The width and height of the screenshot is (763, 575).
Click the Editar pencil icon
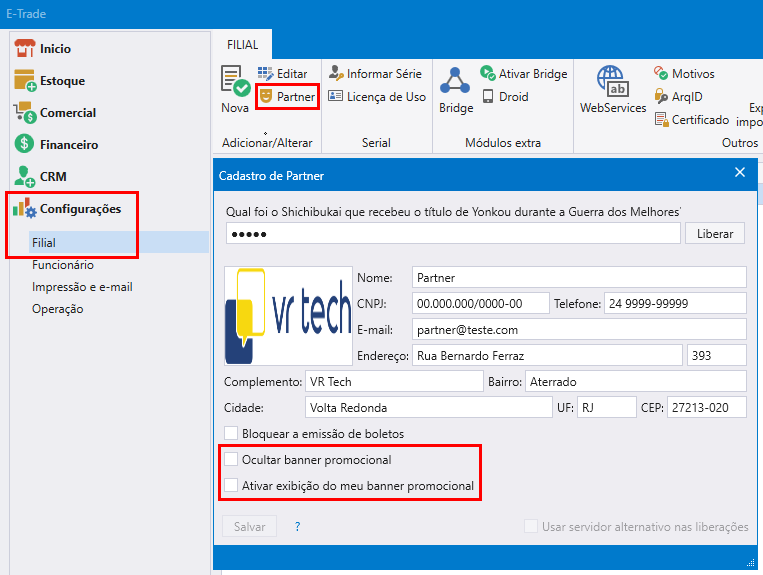[x=266, y=74]
